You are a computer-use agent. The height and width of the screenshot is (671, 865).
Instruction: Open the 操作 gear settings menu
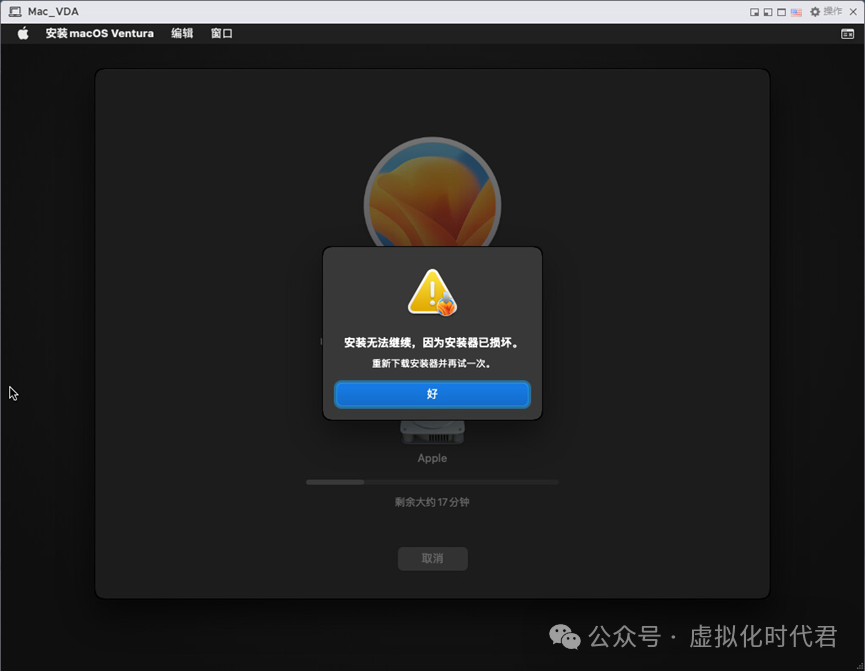[x=826, y=12]
